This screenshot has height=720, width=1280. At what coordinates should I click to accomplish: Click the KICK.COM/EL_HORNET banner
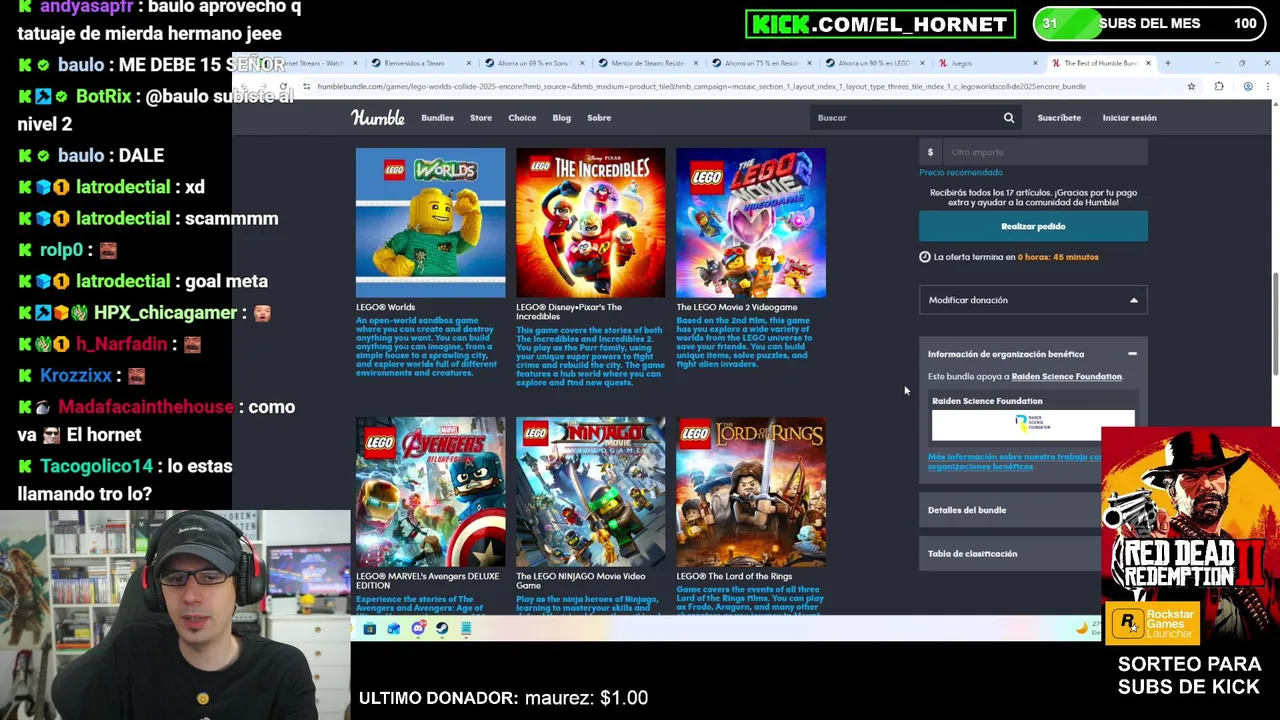pyautogui.click(x=880, y=24)
